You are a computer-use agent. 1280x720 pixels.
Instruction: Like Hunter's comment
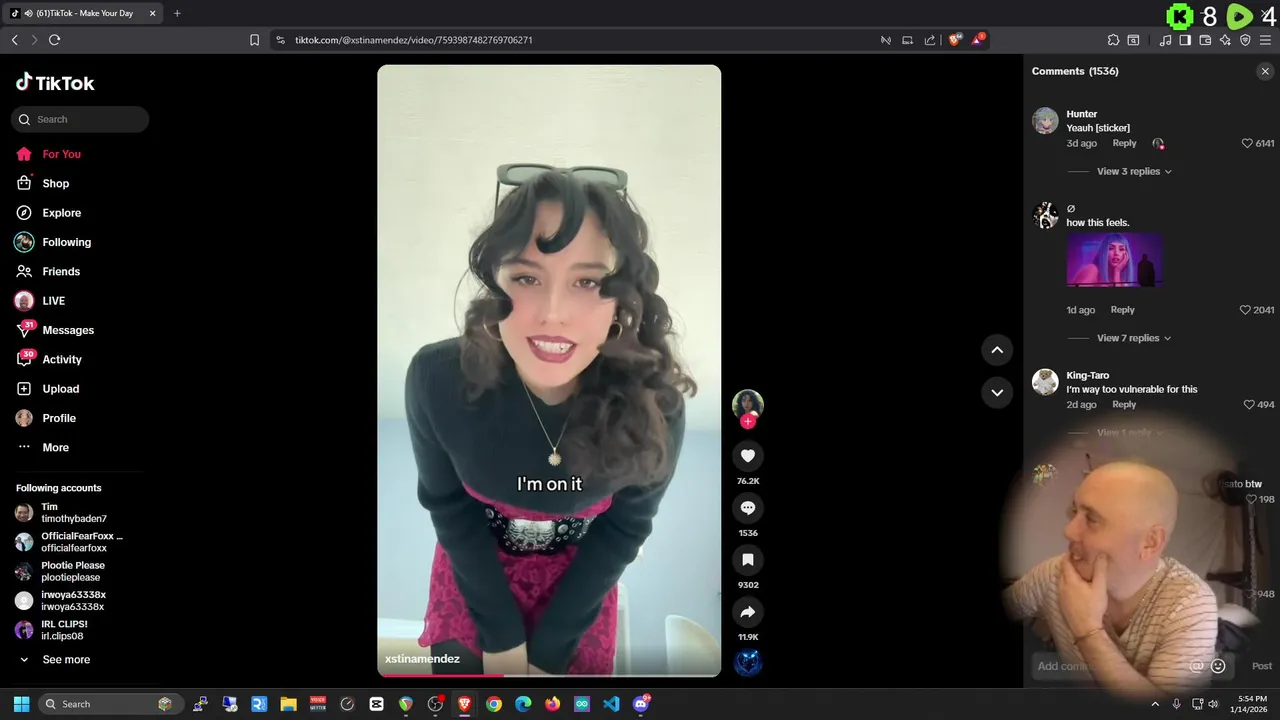[1247, 143]
